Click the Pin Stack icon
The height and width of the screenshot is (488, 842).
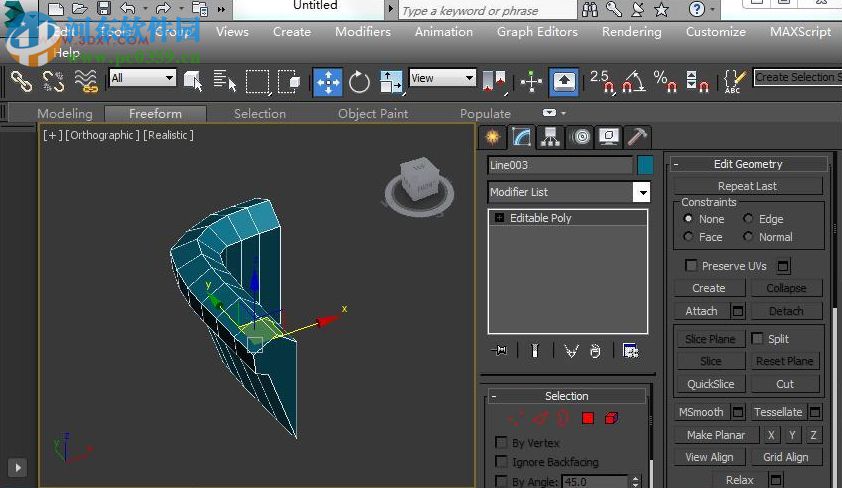(x=499, y=351)
